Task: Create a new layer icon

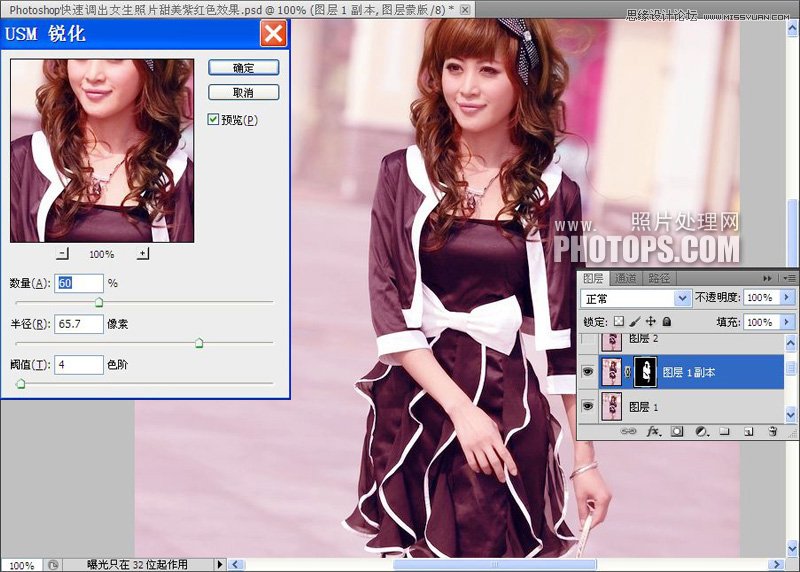Action: click(748, 432)
